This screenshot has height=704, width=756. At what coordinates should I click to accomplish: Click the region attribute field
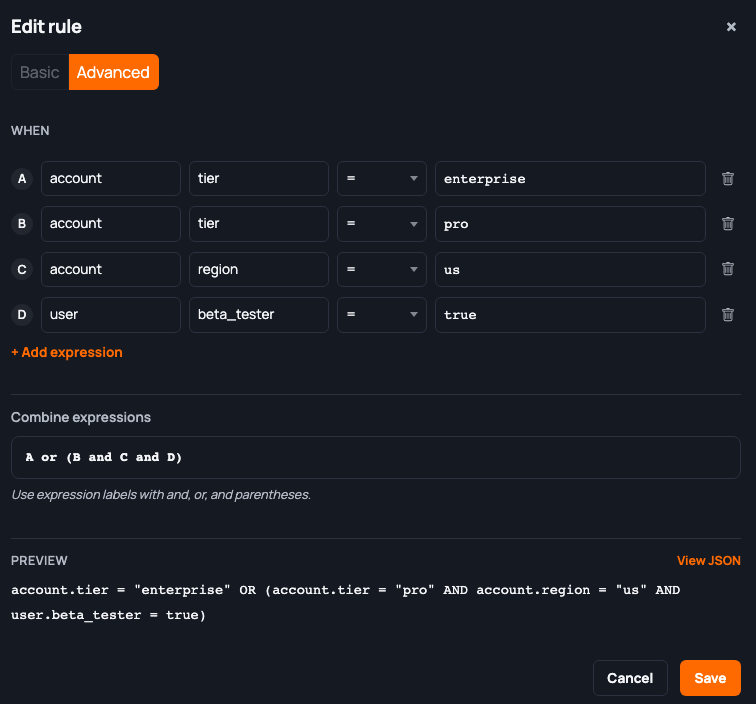click(x=259, y=269)
